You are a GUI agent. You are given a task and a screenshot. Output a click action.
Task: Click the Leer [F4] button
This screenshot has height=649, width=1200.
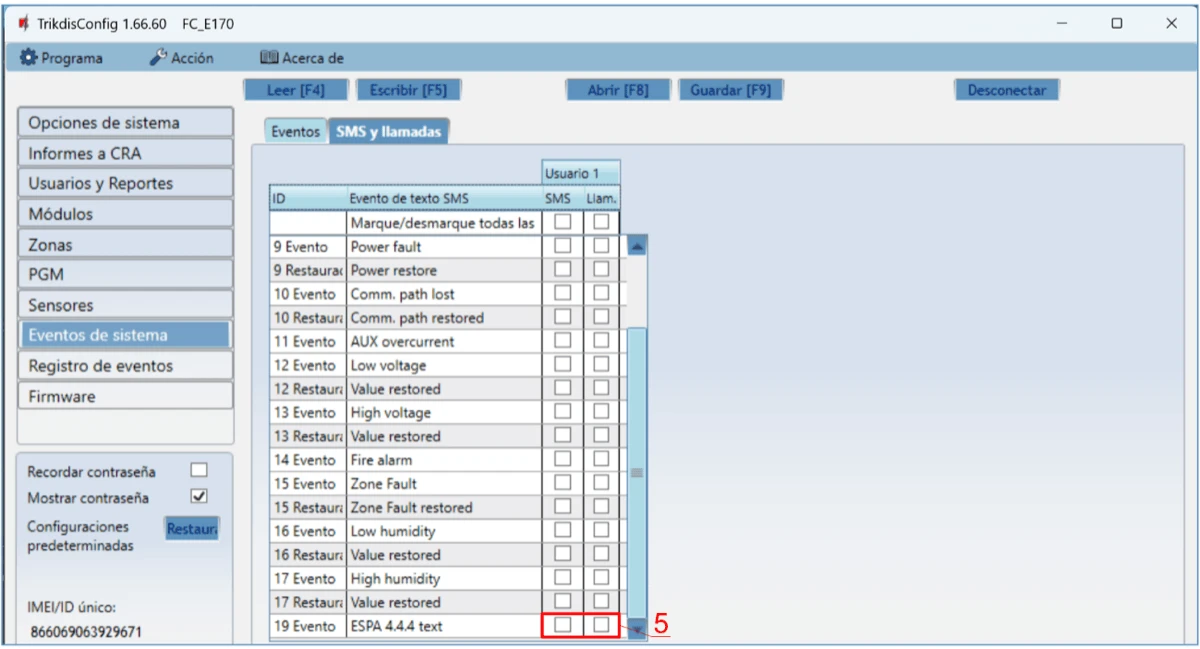(296, 90)
